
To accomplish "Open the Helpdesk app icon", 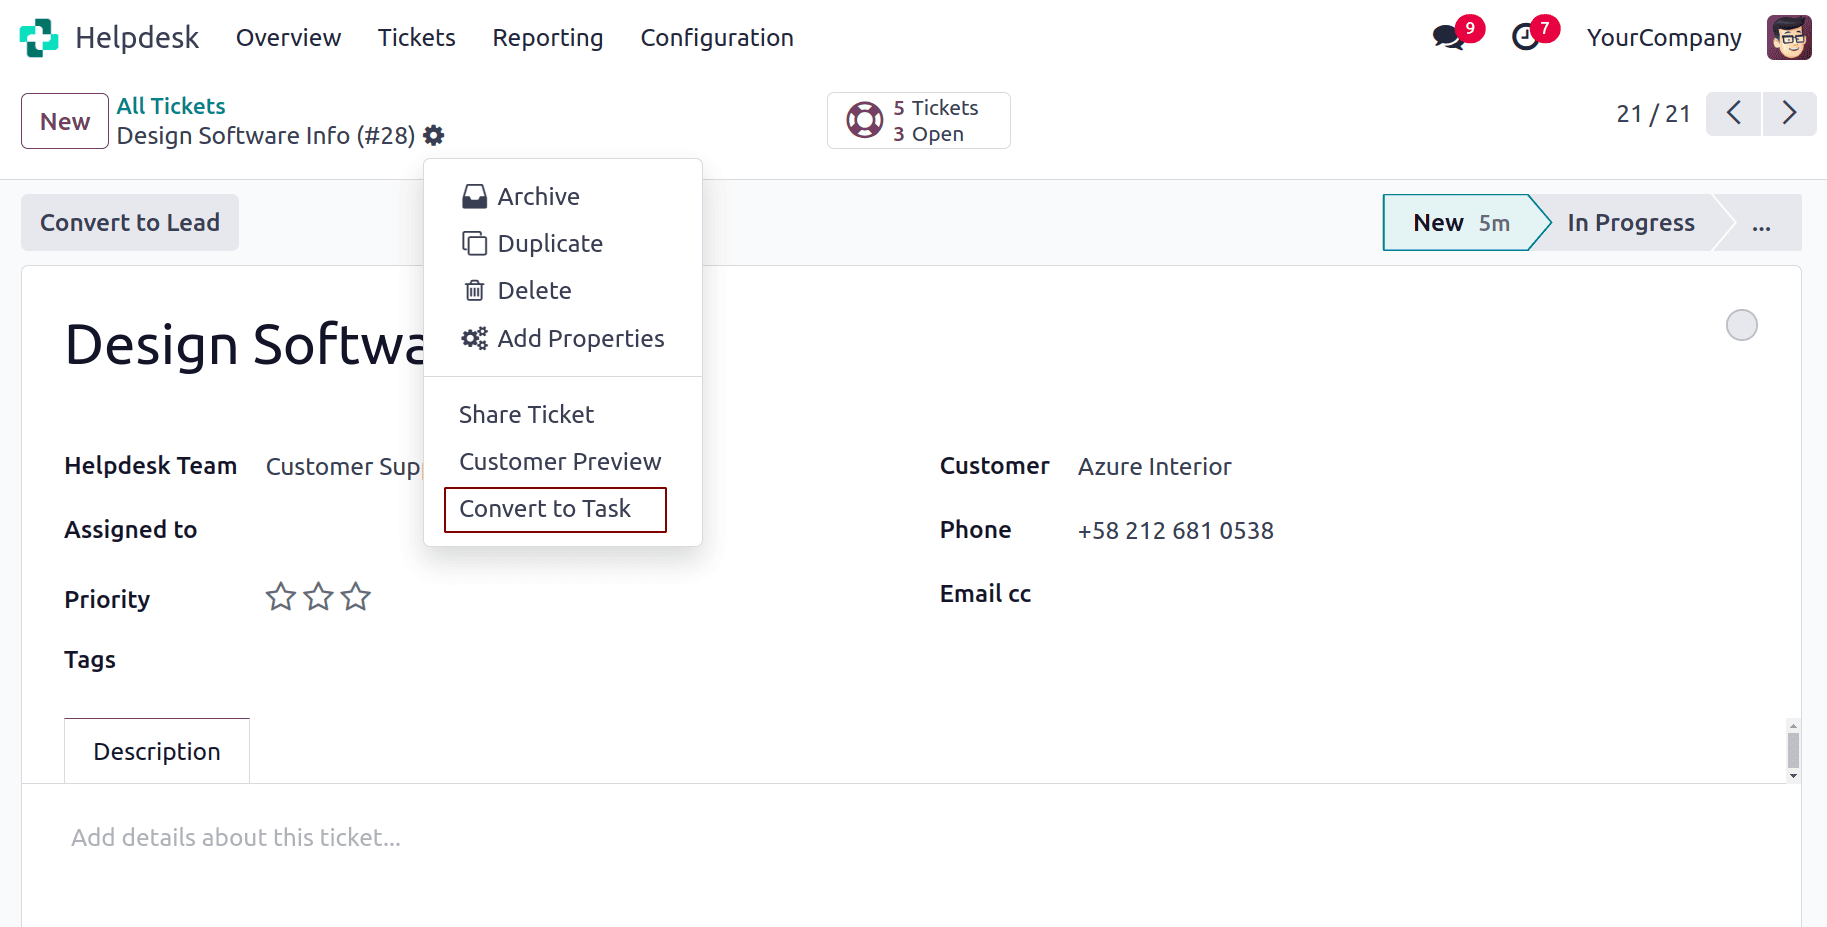I will tap(38, 37).
